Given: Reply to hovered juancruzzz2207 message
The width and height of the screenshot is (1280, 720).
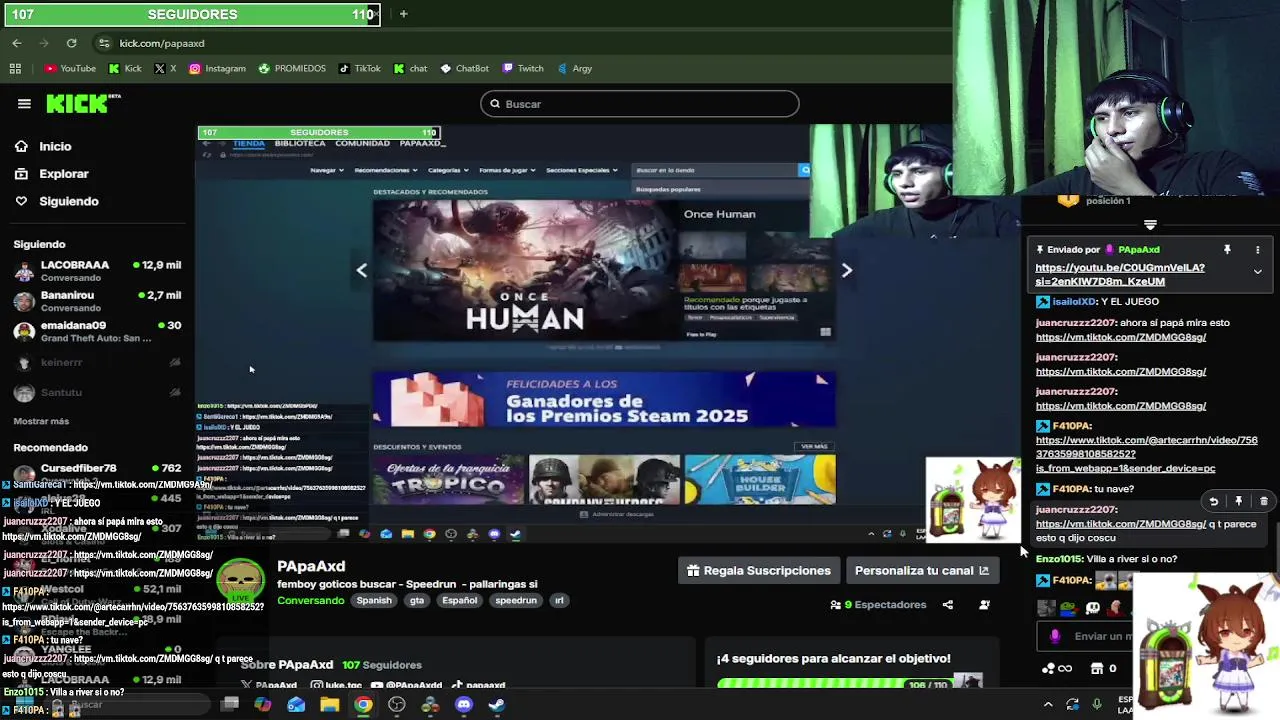Looking at the screenshot, I should 1213,501.
